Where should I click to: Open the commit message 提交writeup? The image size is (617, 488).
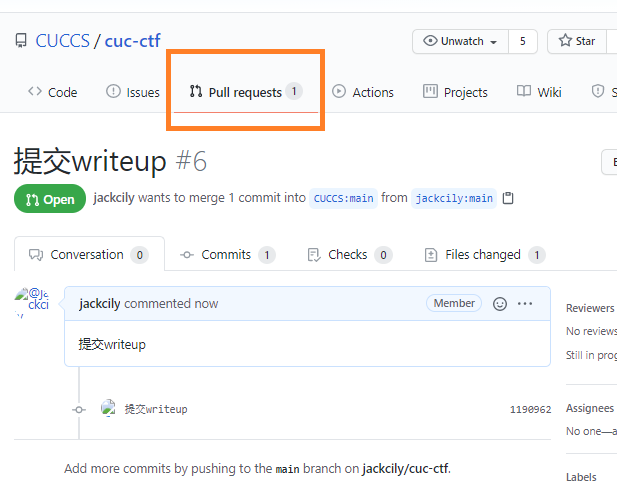(156, 409)
